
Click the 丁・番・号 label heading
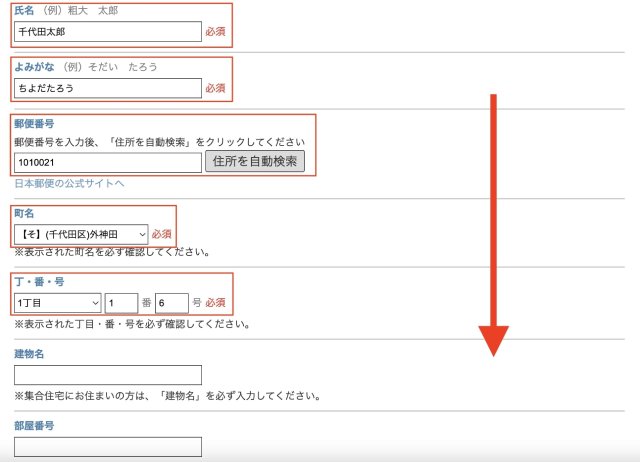(x=39, y=282)
